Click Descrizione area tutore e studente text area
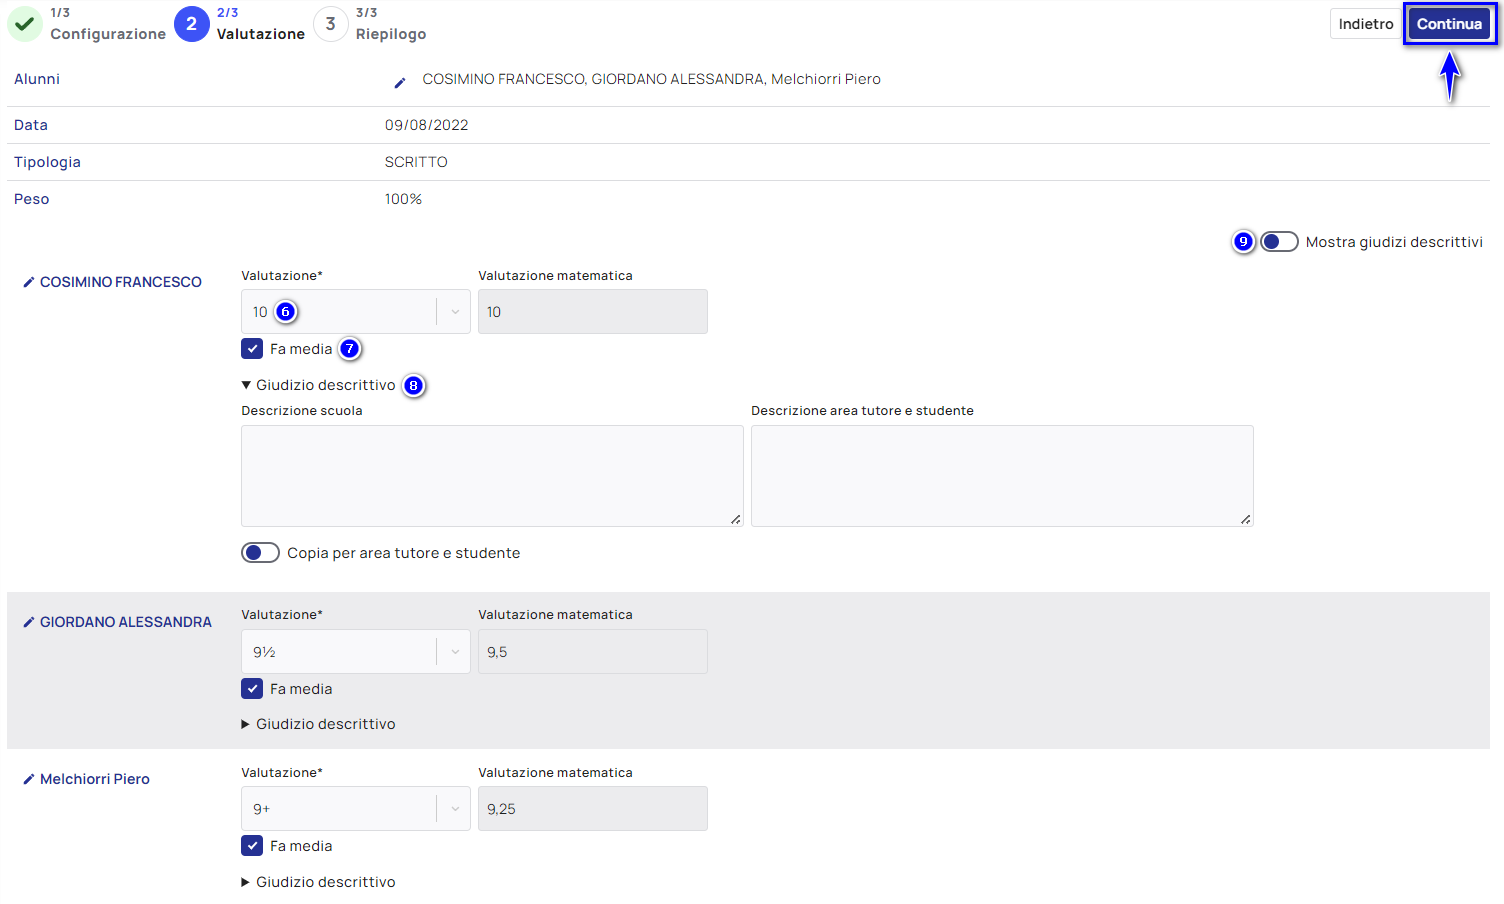Viewport: 1504px width, 904px height. (1002, 476)
